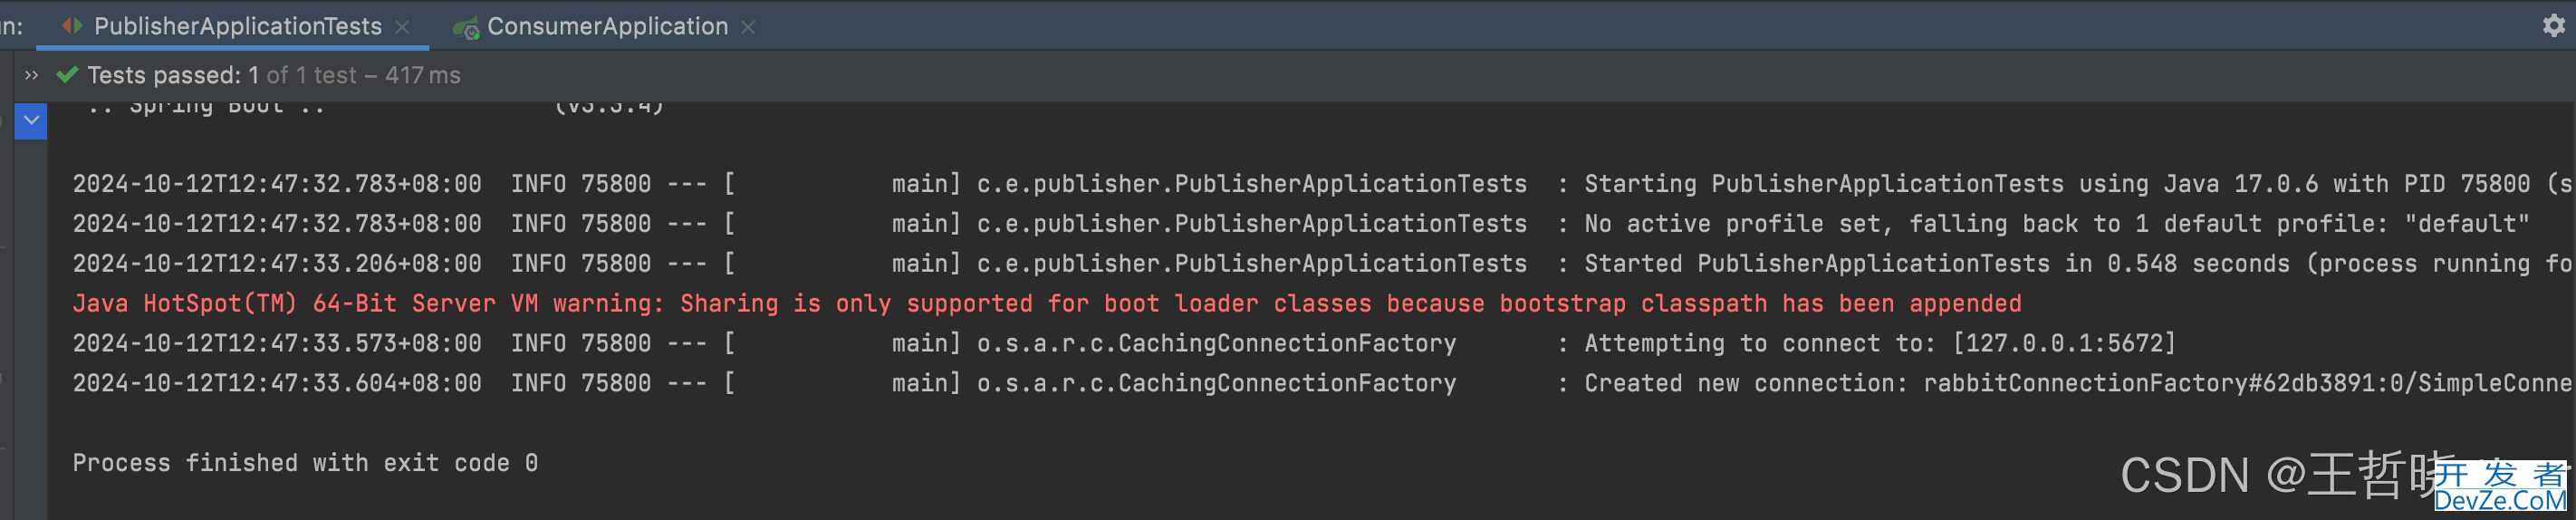Click the timestamp 2024-10-12T12:47:33.573+08:00
The width and height of the screenshot is (2576, 520).
(x=277, y=344)
